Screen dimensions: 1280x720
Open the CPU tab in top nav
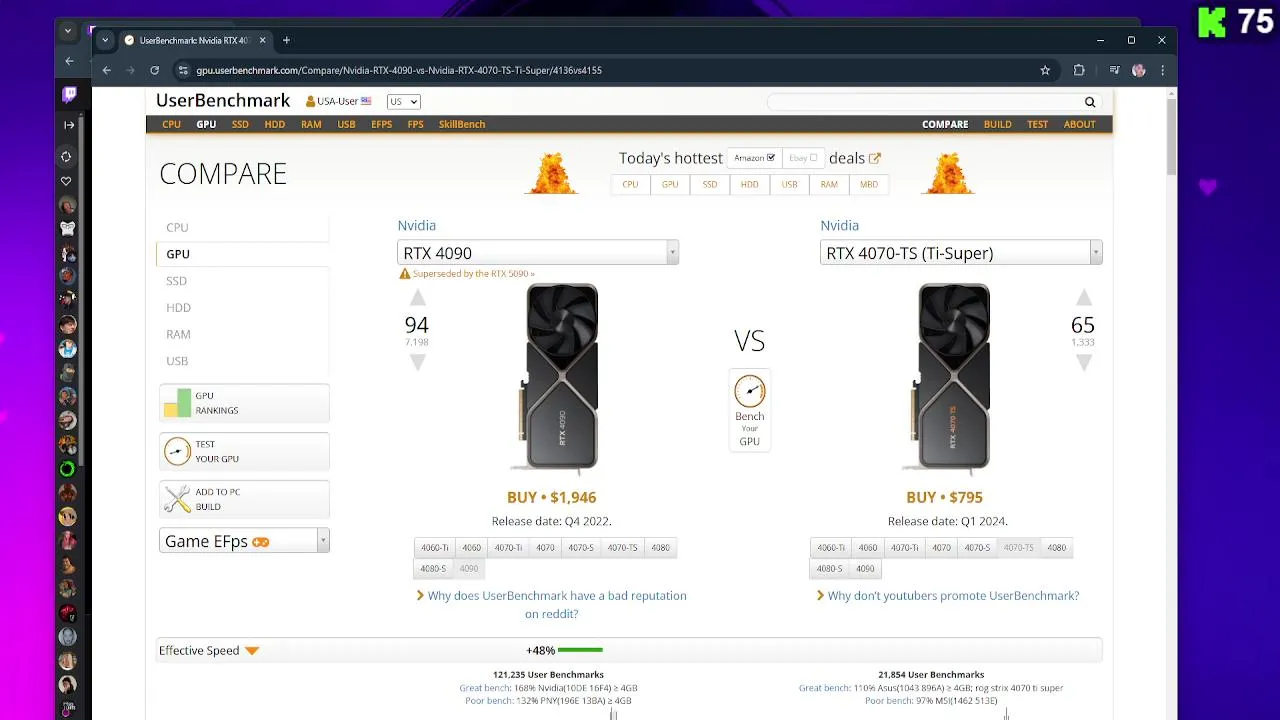[x=172, y=124]
